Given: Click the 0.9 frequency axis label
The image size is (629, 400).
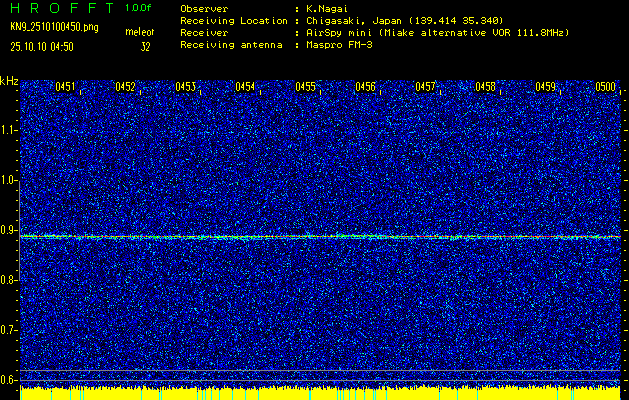Looking at the screenshot, I should click(x=9, y=230).
